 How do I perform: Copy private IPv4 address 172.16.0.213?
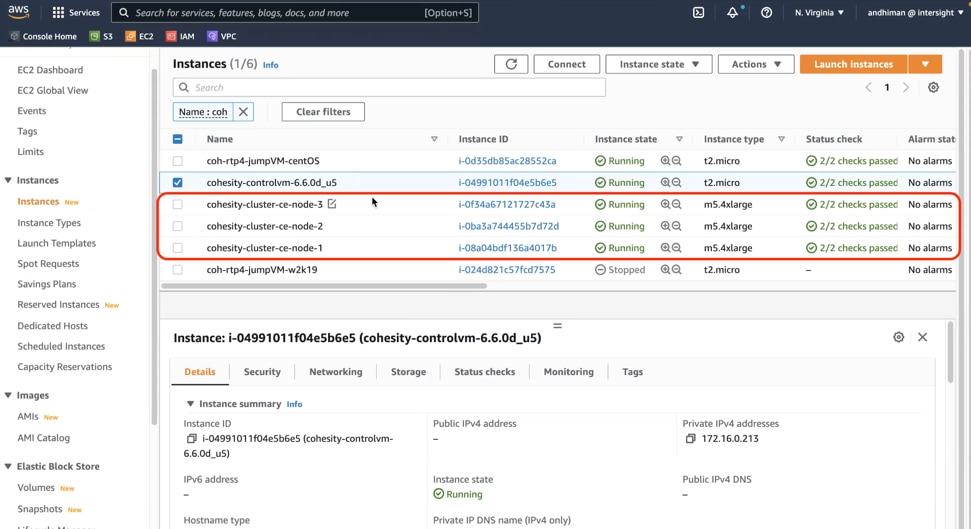(690, 439)
